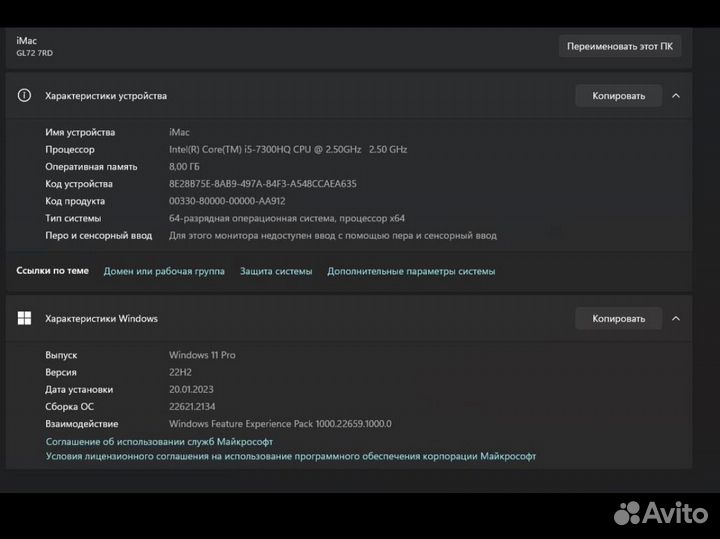720x539 pixels.
Task: Open Соглашение об использовании служб Майкрософт link
Action: [x=159, y=441]
